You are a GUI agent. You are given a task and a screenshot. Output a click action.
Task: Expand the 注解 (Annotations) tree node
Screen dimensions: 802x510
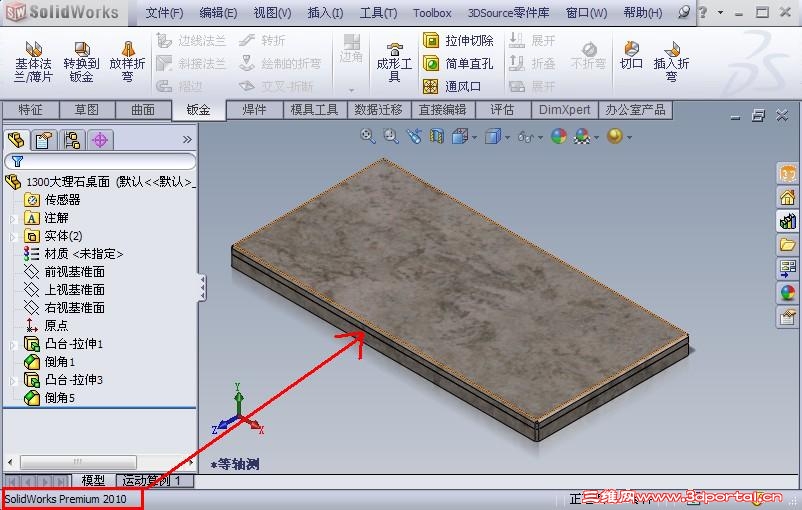13,219
